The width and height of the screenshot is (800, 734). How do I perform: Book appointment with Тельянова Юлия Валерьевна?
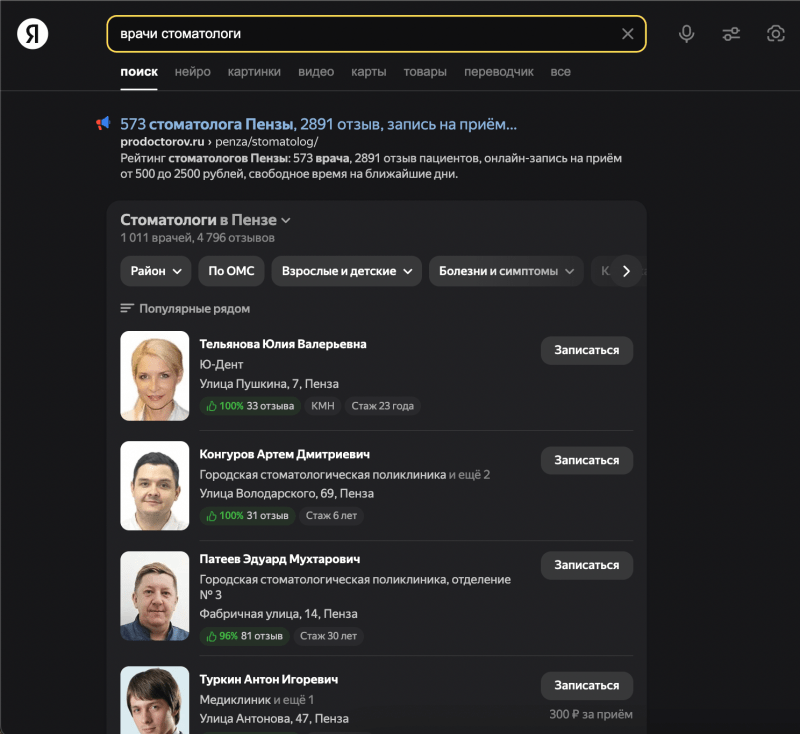(x=586, y=350)
